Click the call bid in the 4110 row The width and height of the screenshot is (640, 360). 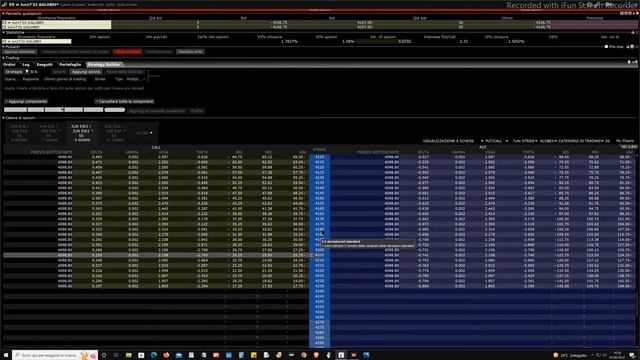point(237,157)
